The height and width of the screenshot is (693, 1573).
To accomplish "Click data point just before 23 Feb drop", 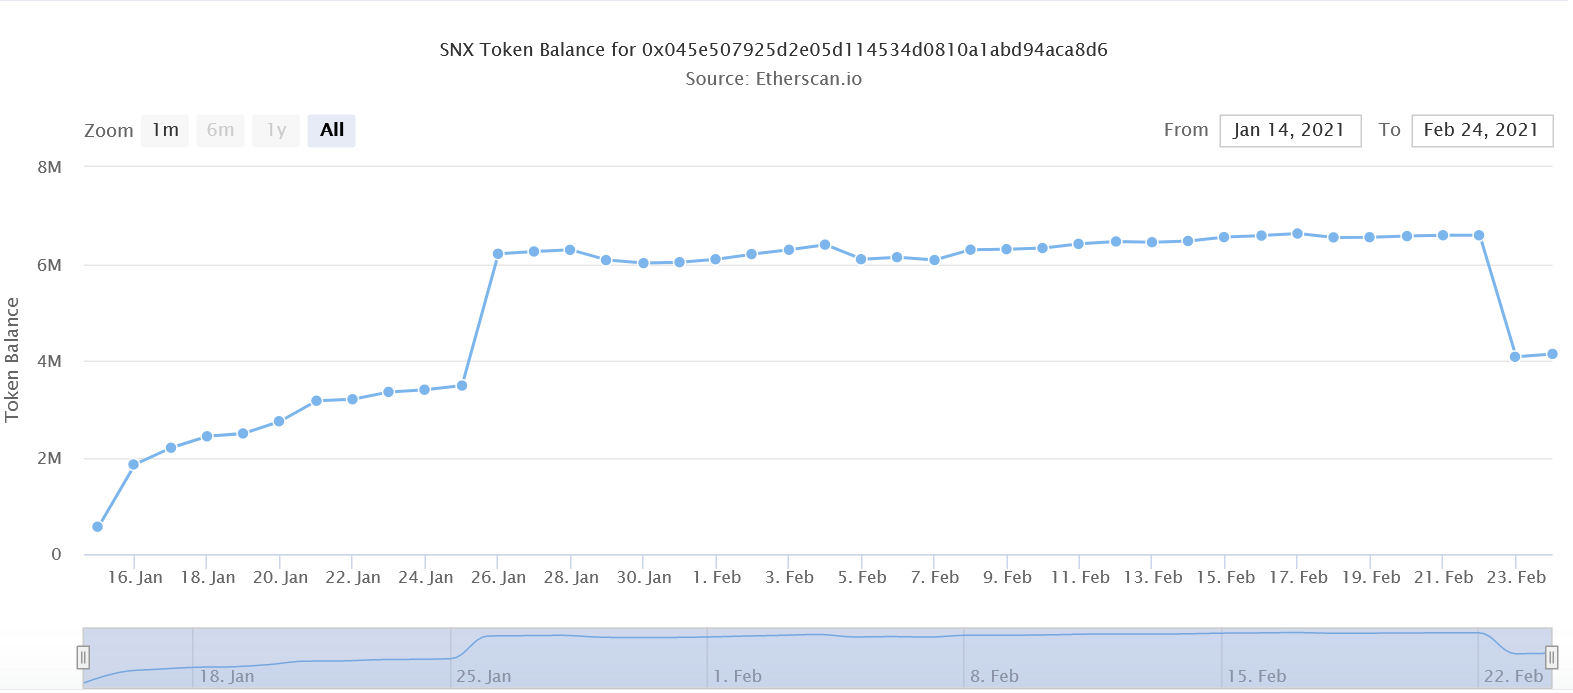I will pyautogui.click(x=1479, y=236).
